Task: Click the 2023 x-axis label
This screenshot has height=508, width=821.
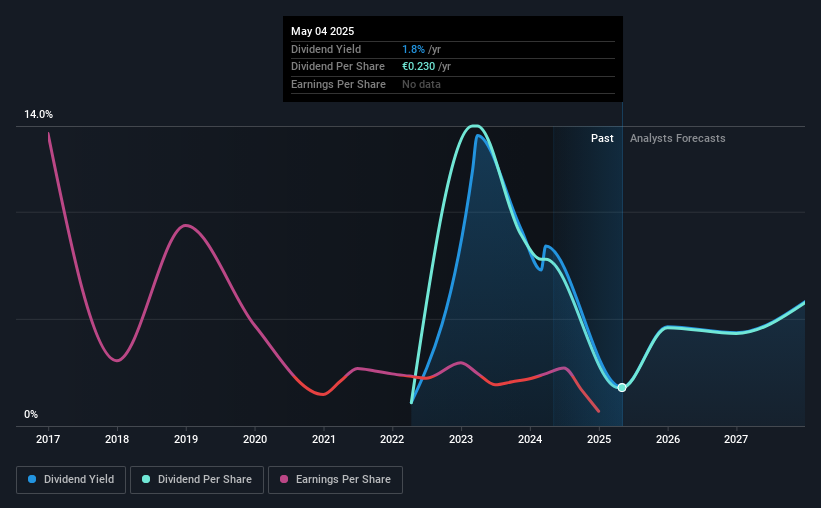Action: [x=461, y=439]
